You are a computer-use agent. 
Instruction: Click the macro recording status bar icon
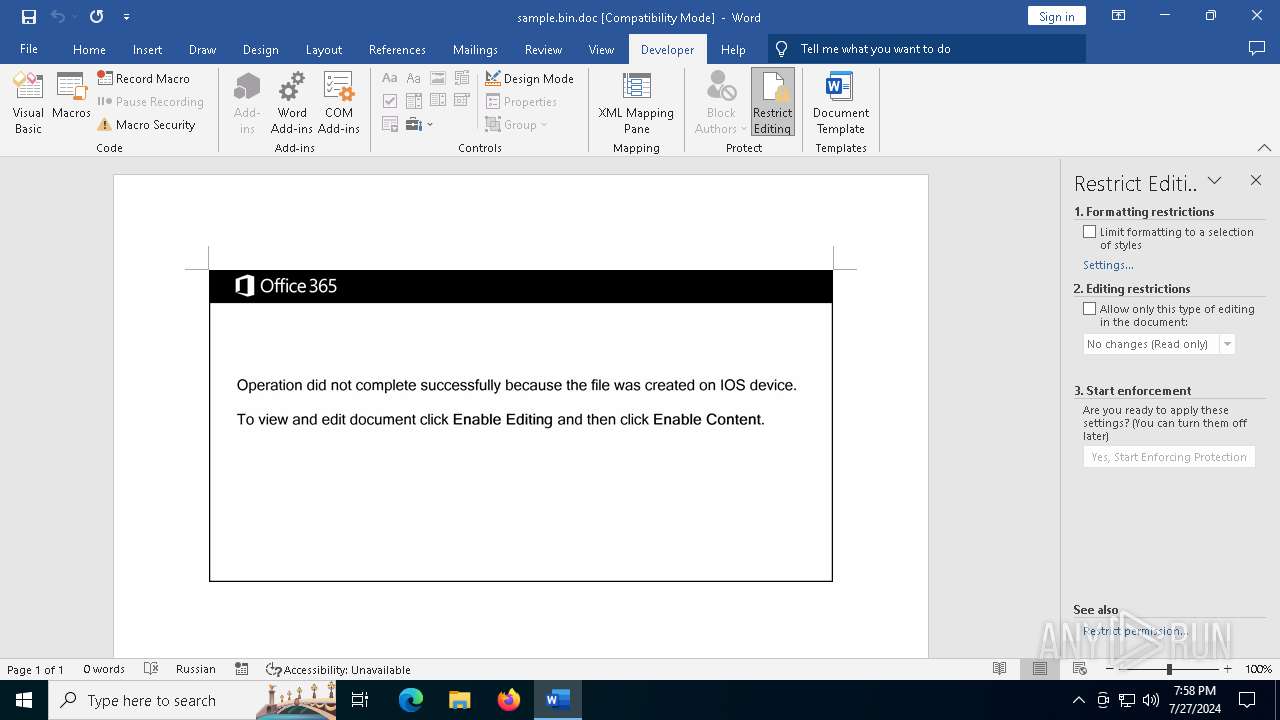click(x=242, y=669)
